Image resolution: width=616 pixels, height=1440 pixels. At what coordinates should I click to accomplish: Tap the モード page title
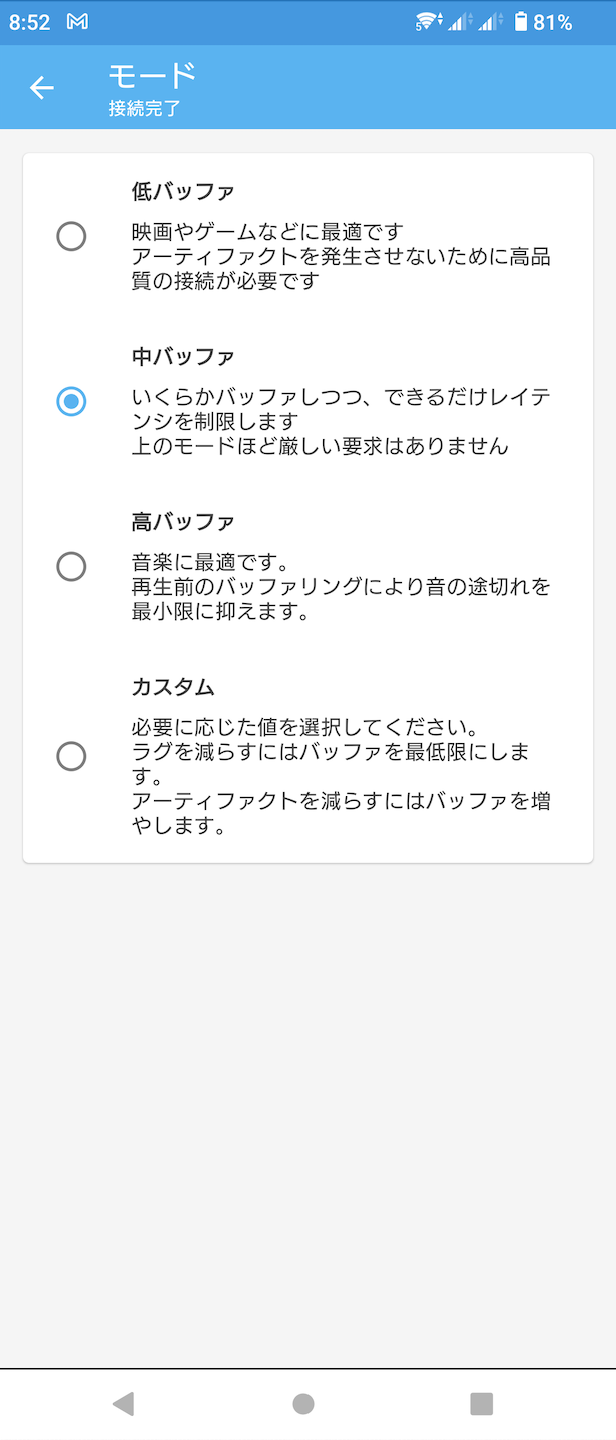(x=152, y=75)
